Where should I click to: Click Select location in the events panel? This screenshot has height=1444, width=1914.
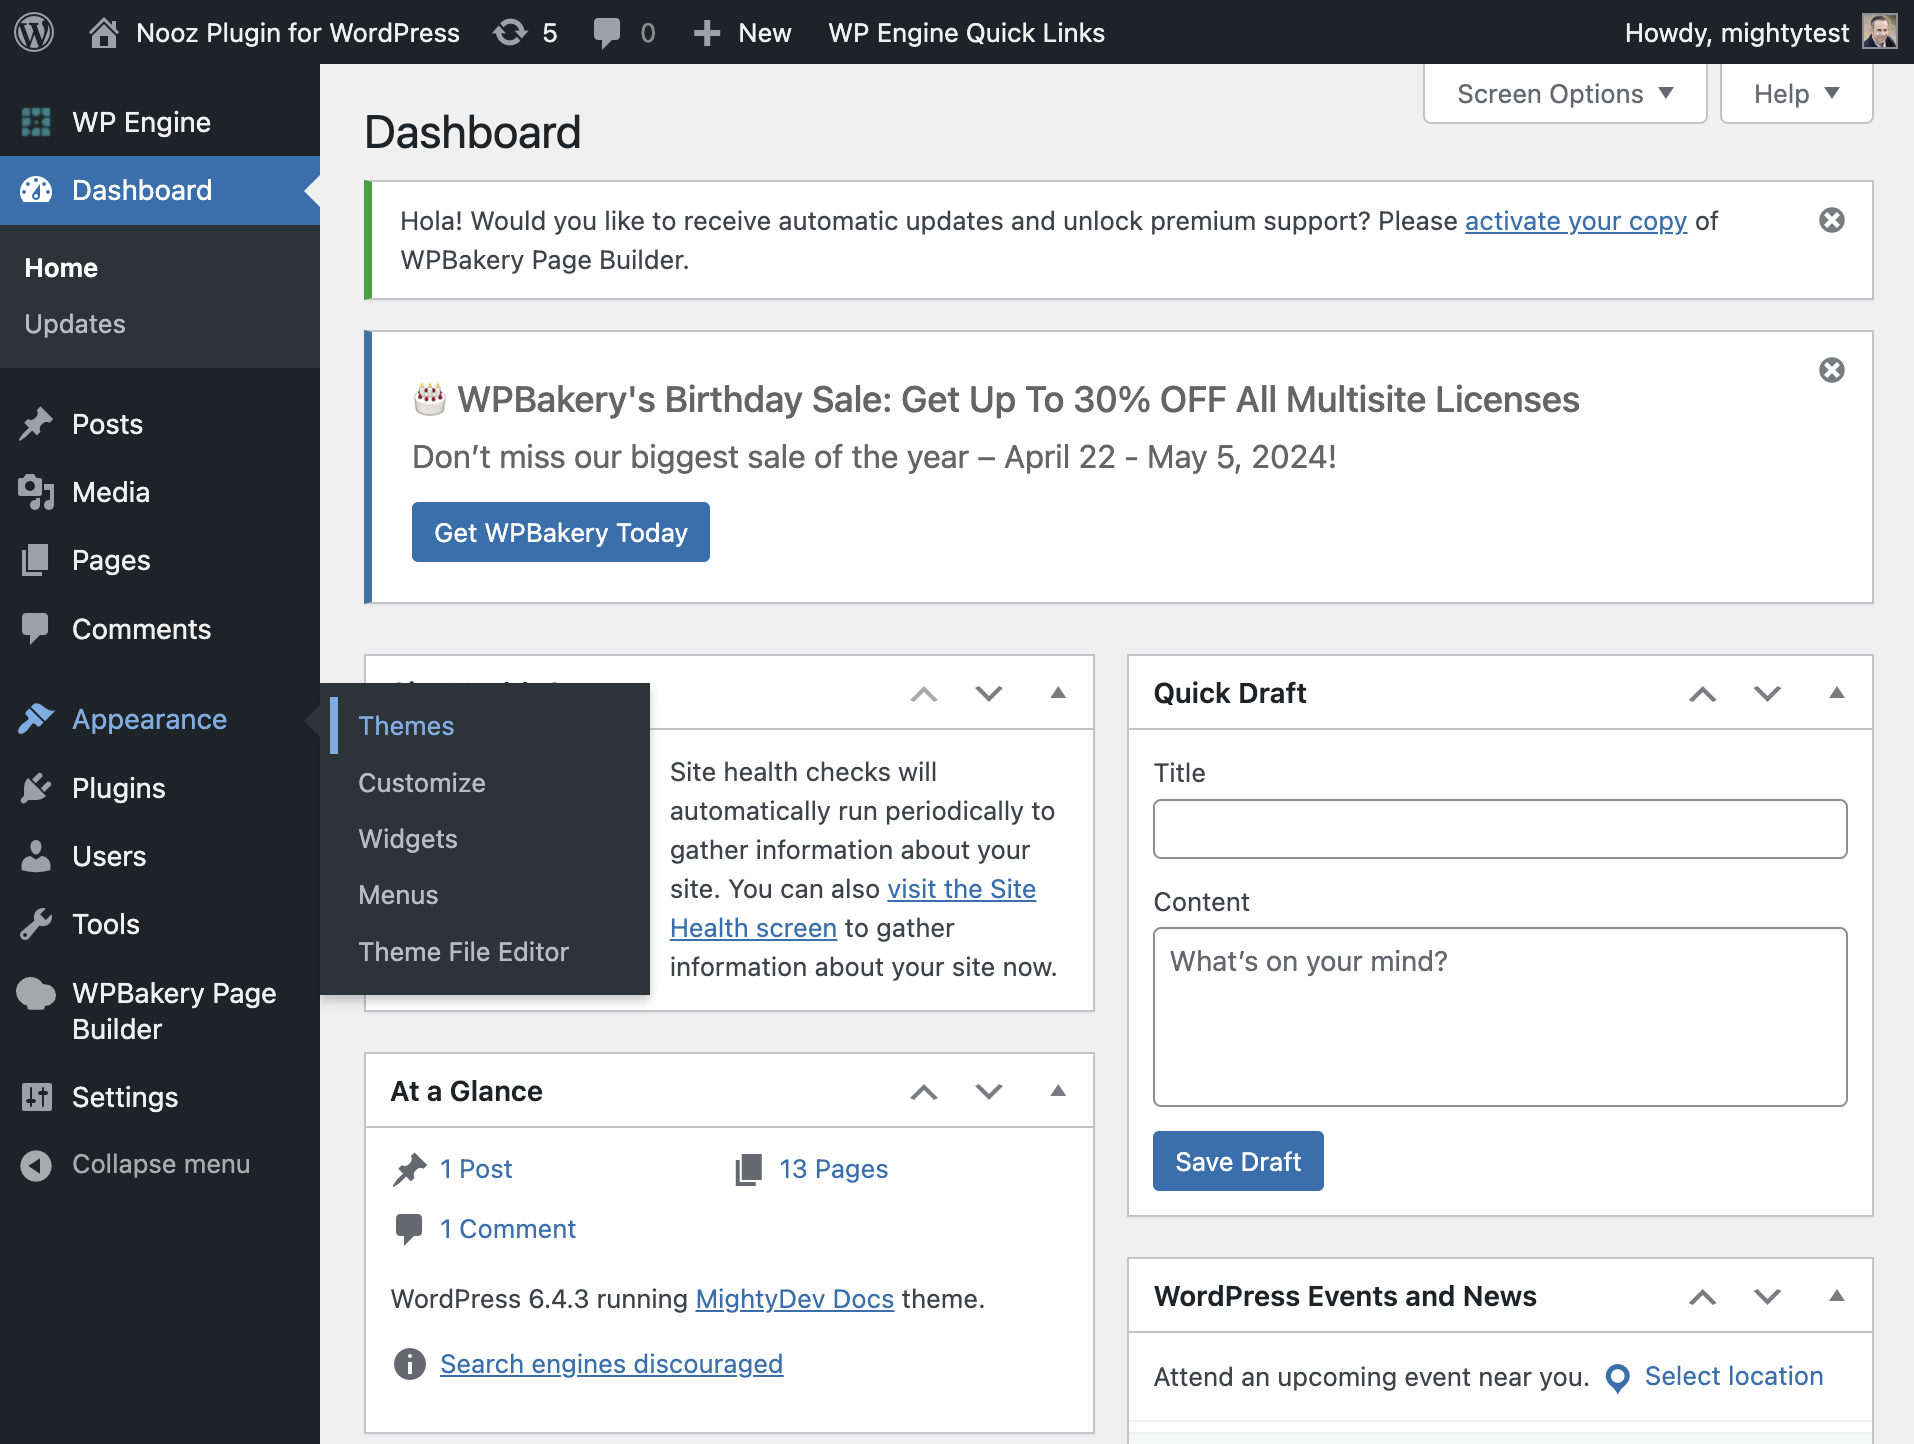(1734, 1376)
